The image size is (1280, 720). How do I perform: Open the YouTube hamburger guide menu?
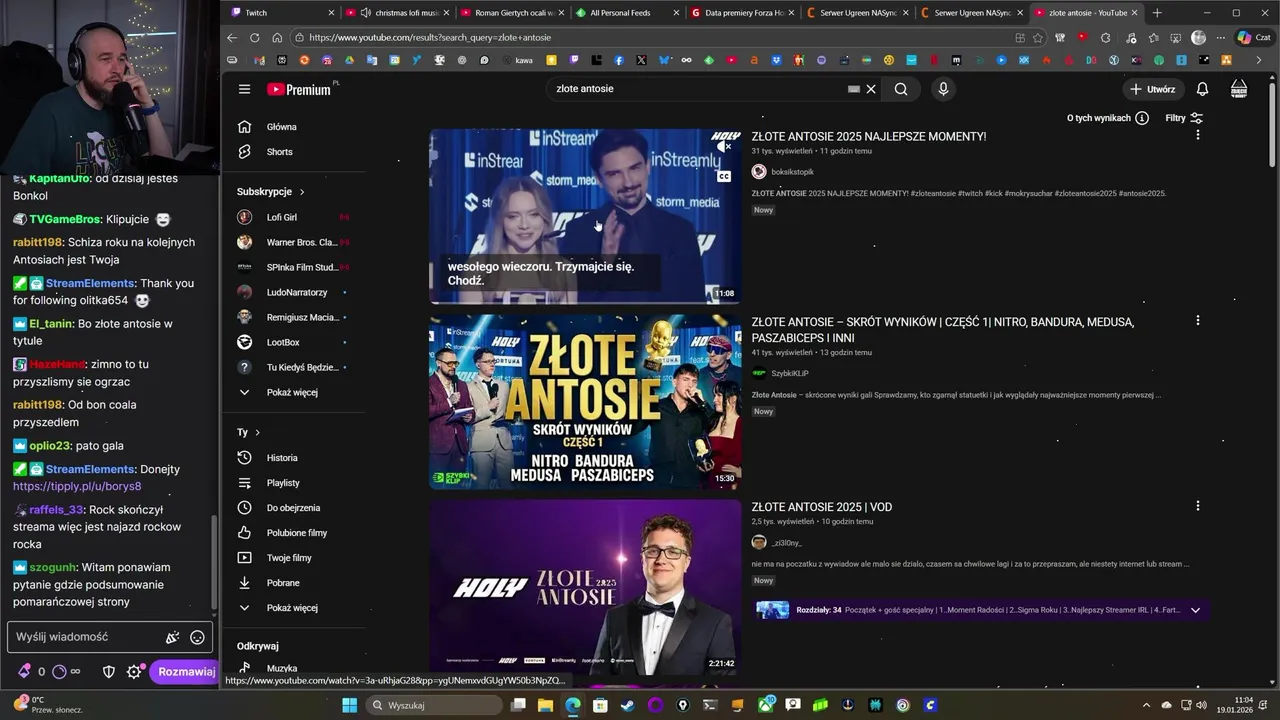coord(244,89)
